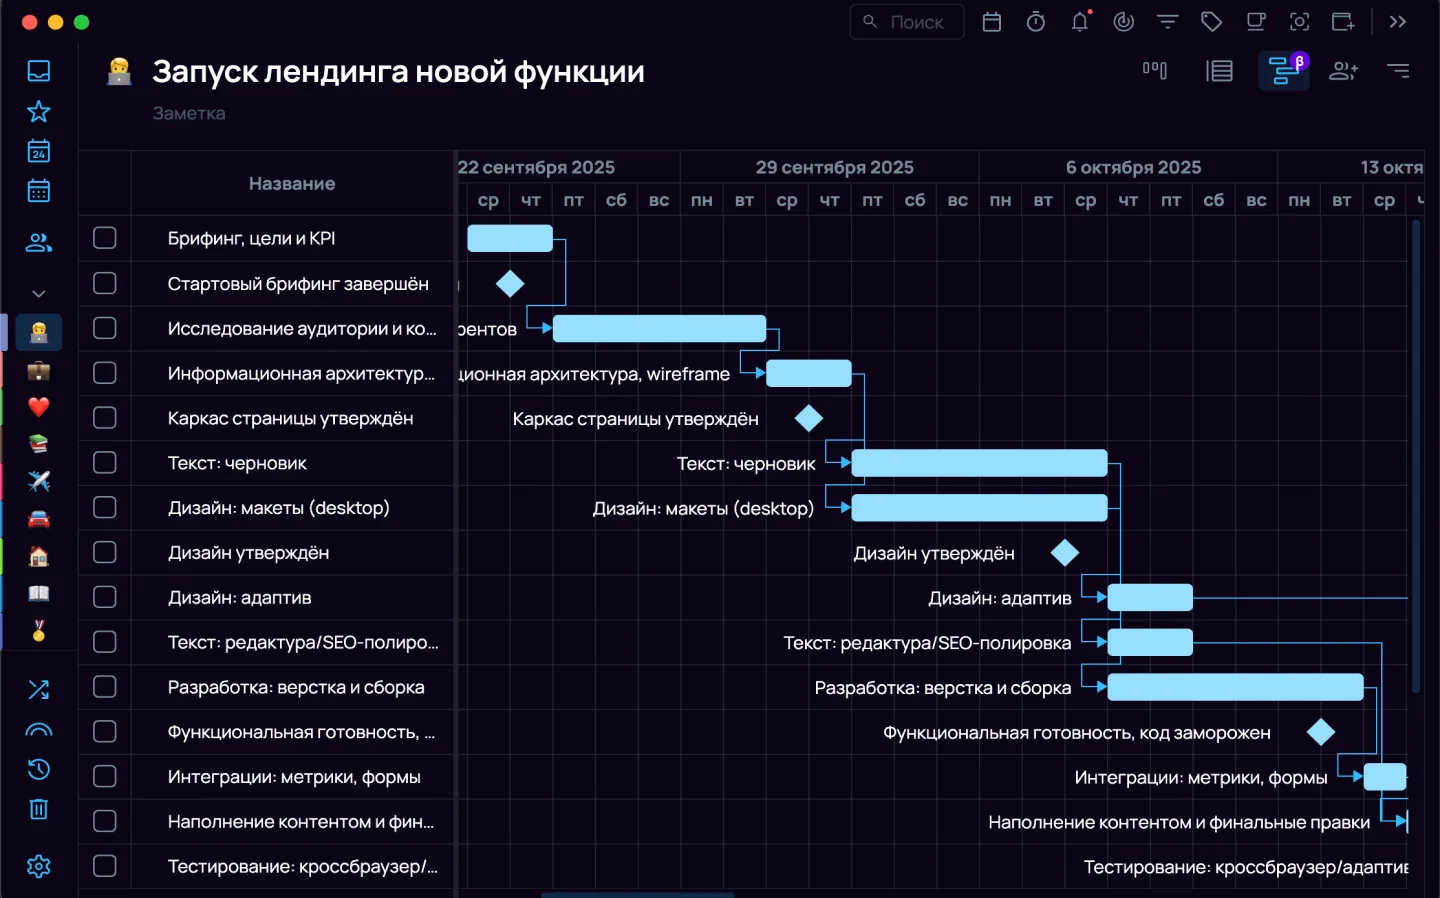Click the Поиск search field
The width and height of the screenshot is (1440, 898).
[907, 22]
